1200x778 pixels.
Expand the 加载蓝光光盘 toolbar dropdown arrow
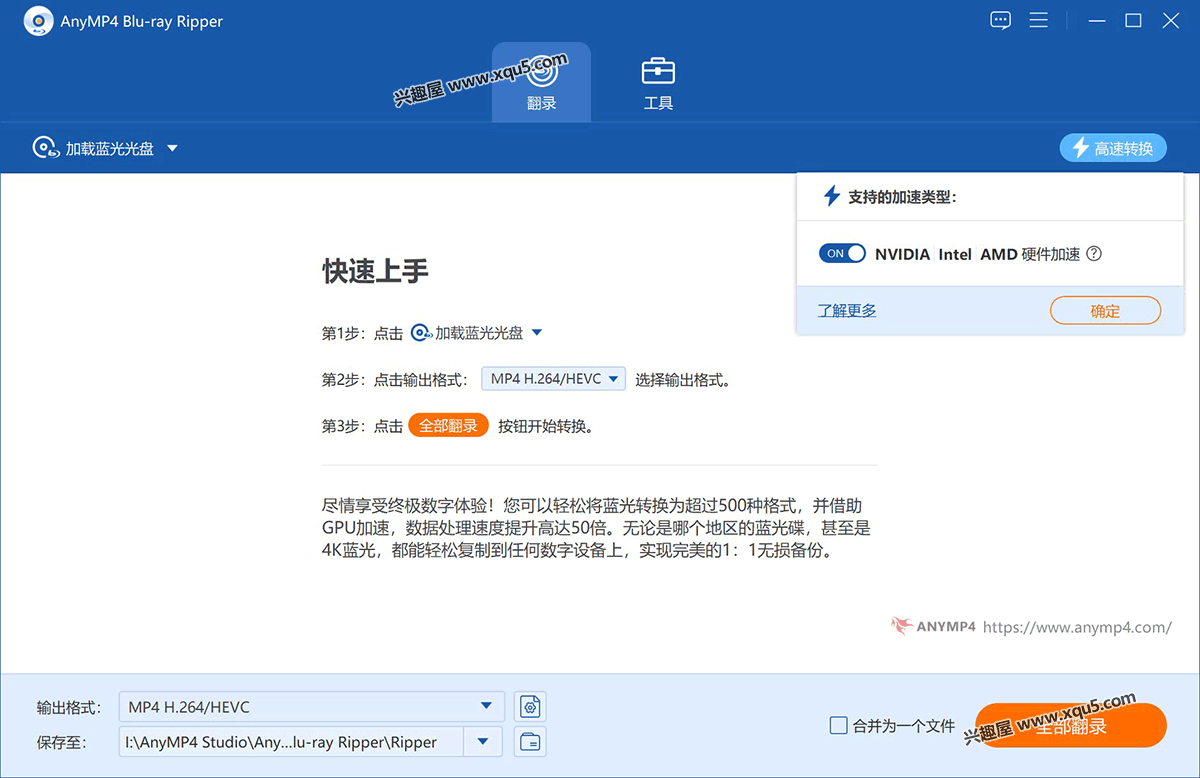(x=172, y=148)
